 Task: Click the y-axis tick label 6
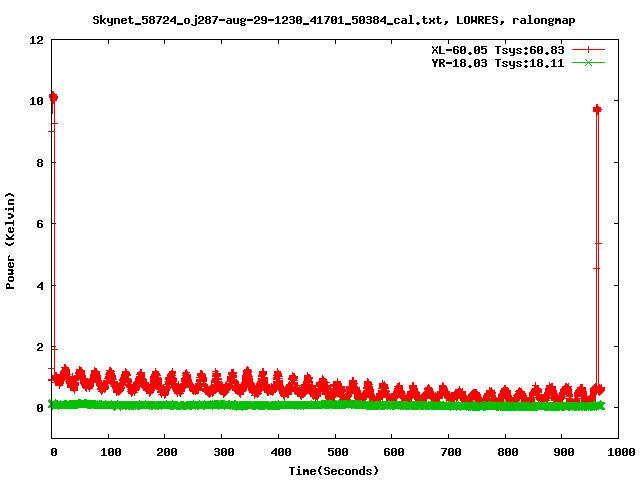click(x=40, y=224)
